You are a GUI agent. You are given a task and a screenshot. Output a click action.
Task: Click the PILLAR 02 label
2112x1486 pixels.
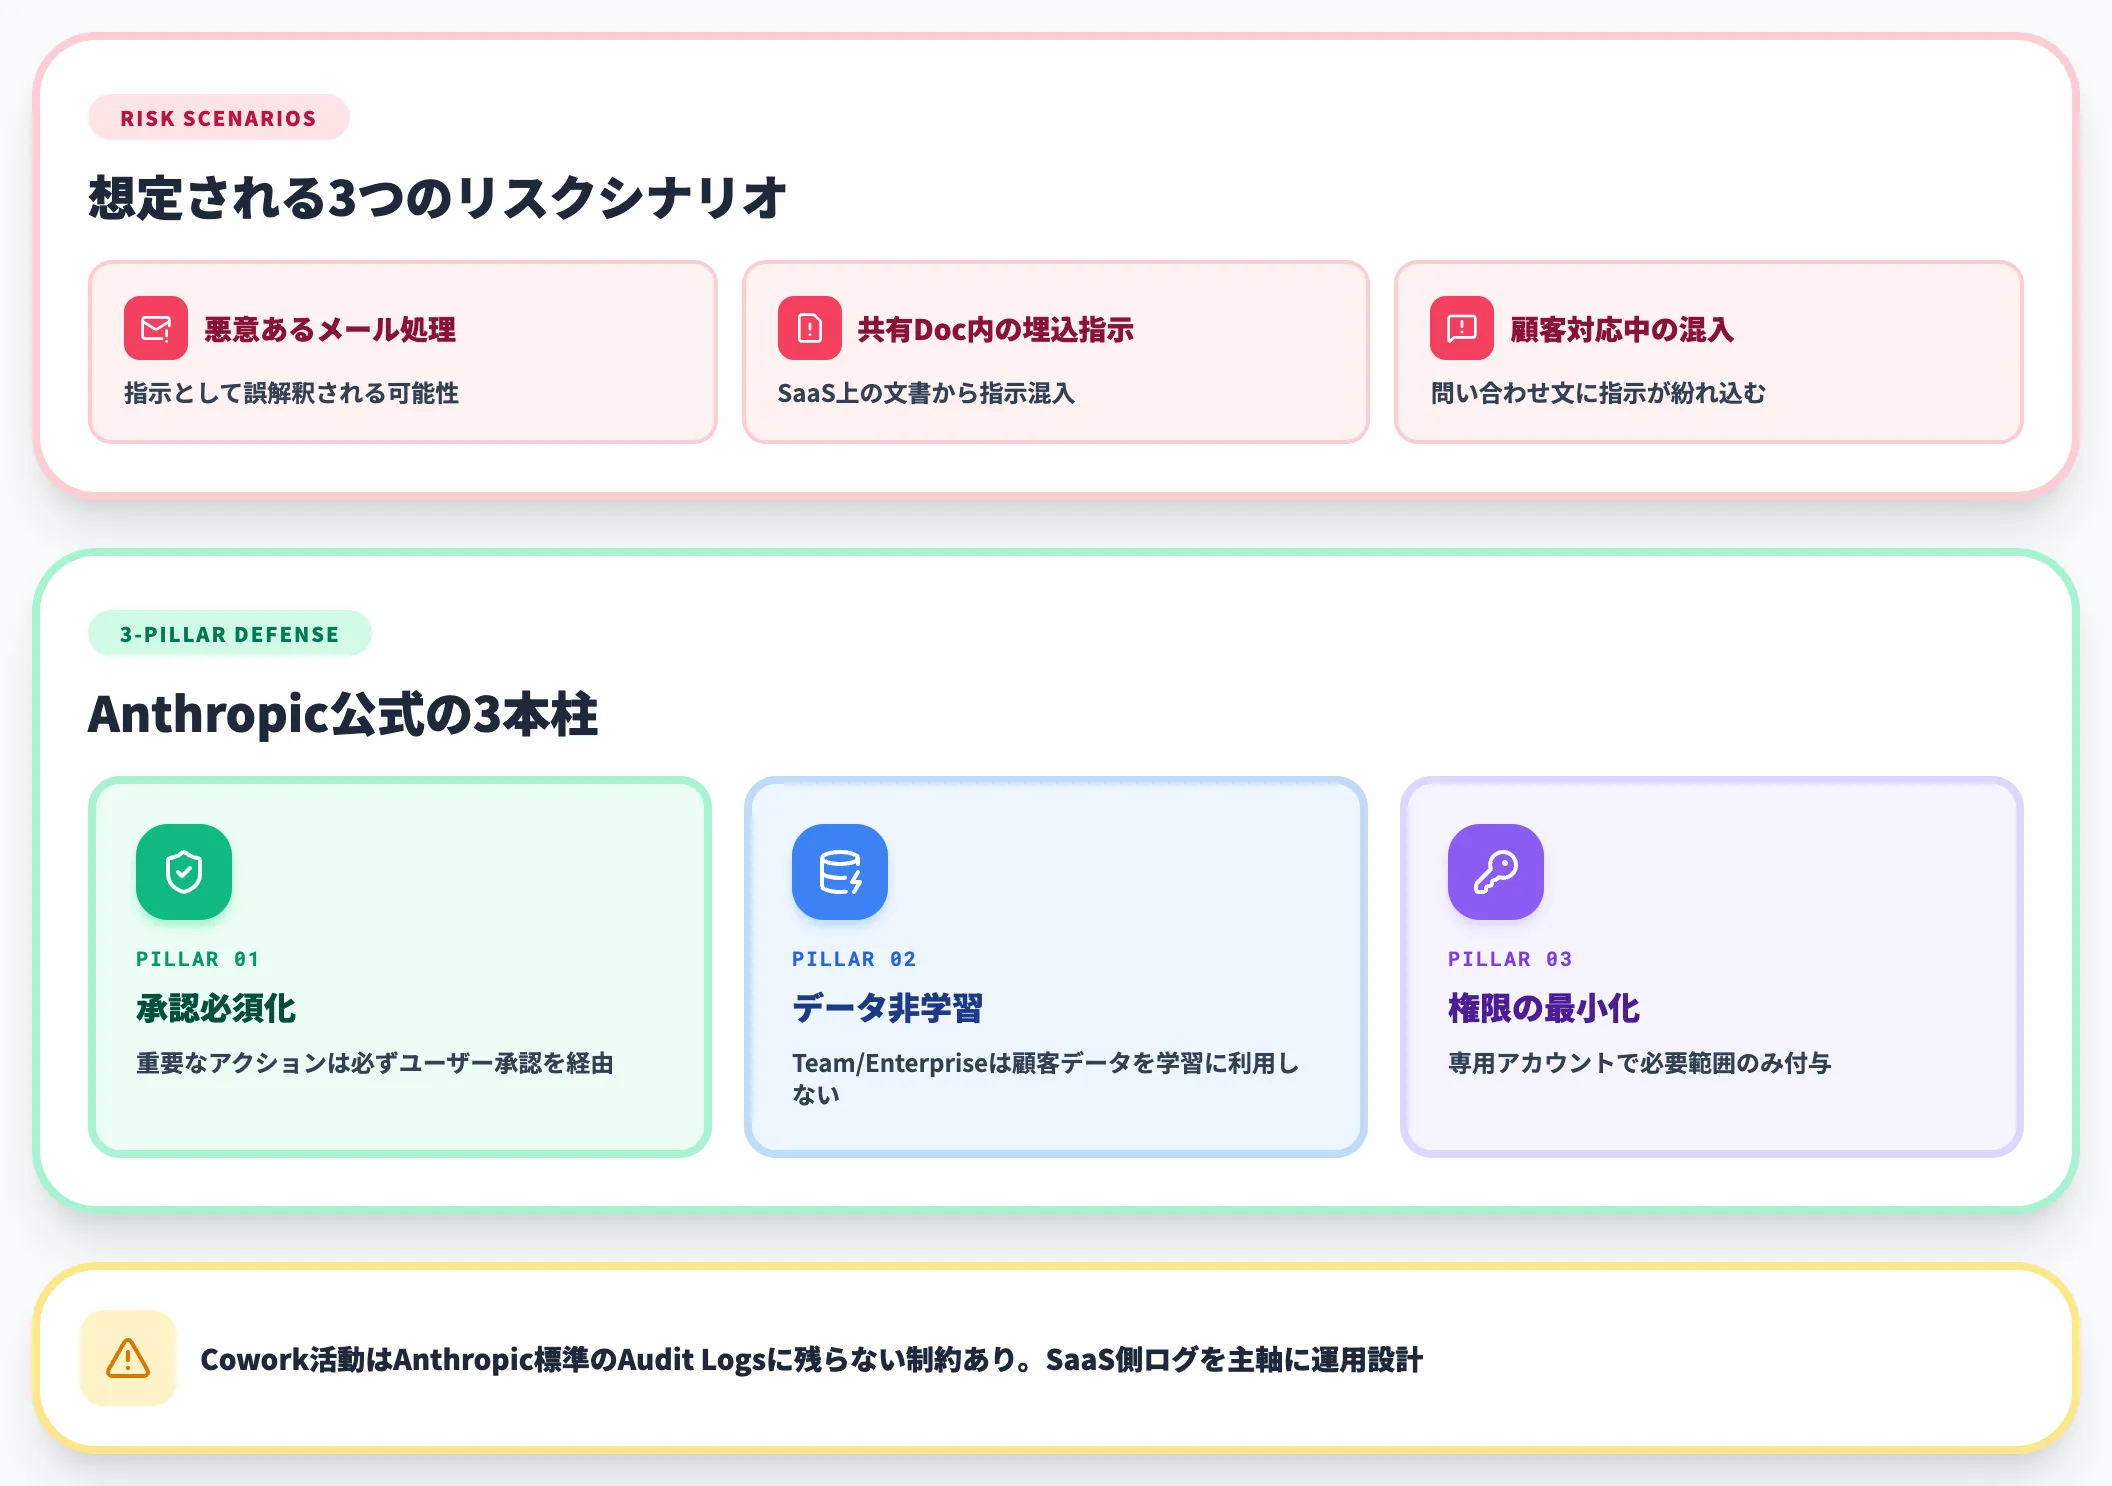click(854, 959)
